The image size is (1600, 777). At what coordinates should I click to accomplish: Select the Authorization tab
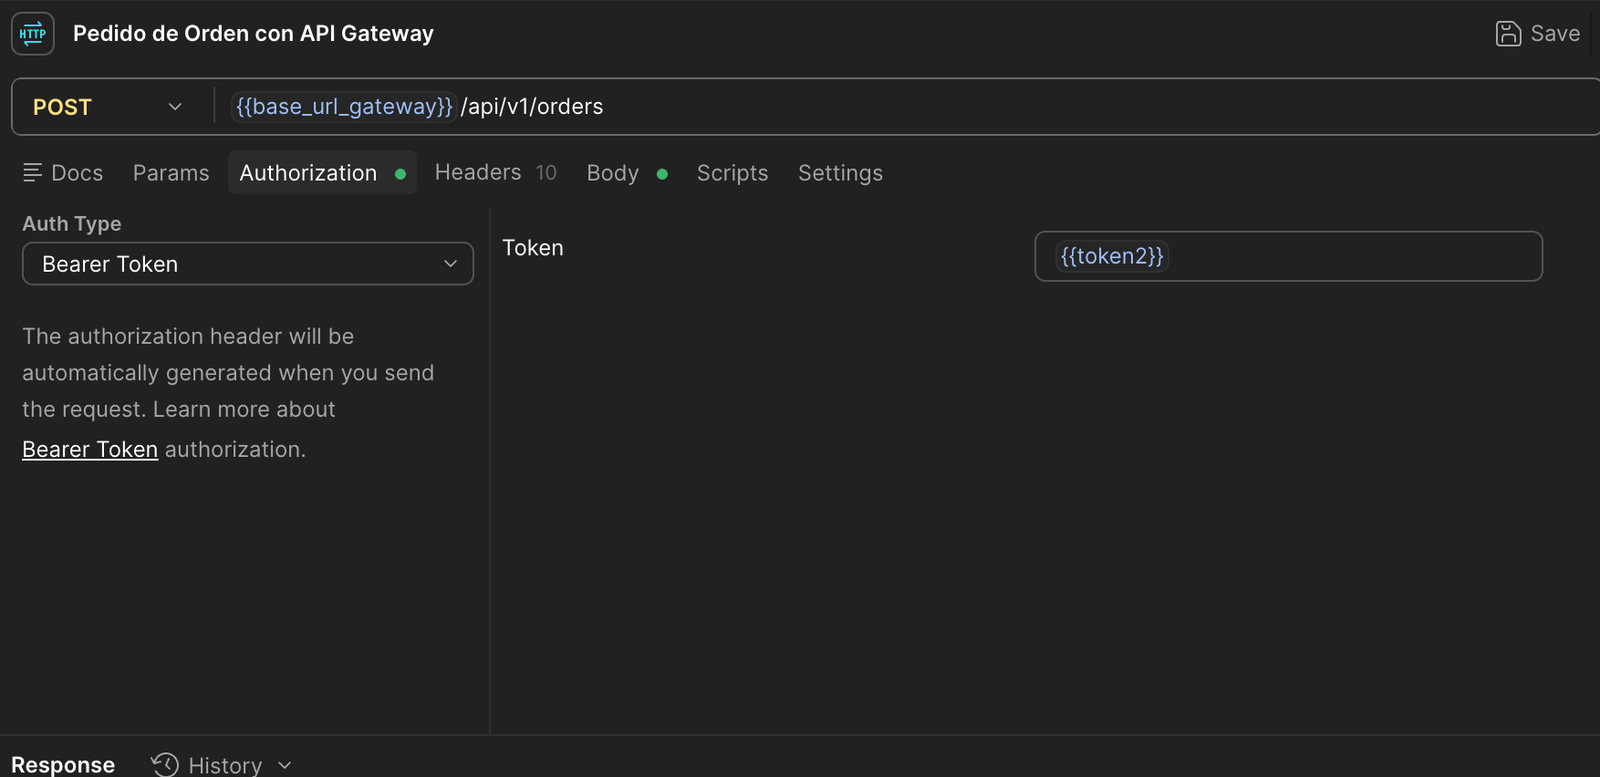click(322, 173)
